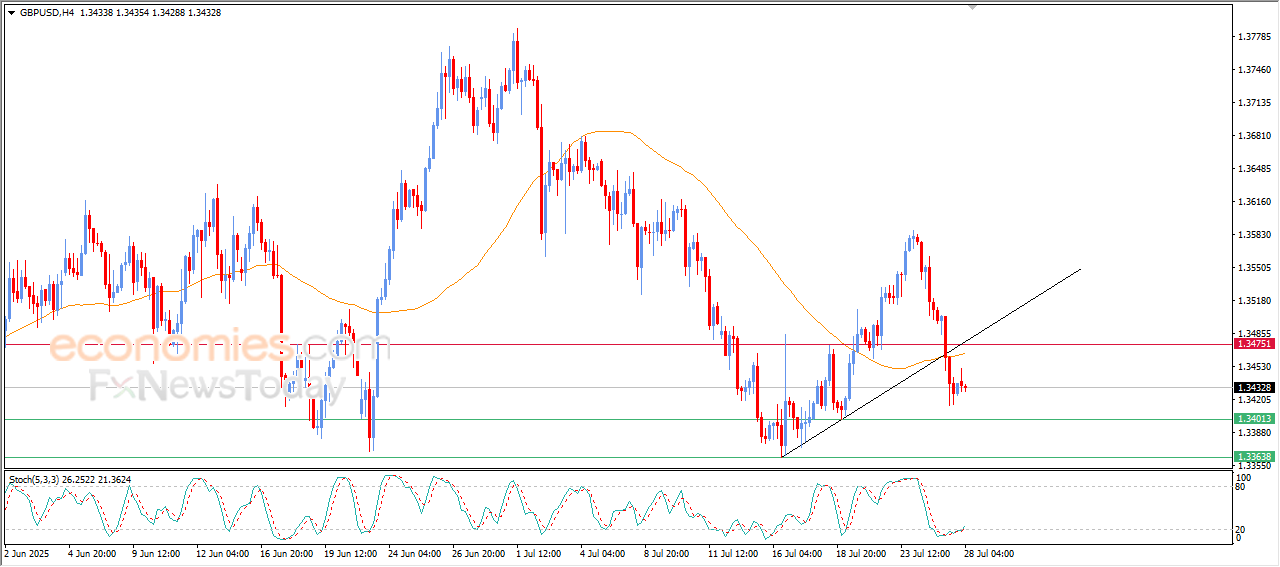Viewport: 1280px width, 567px height.
Task: Click the Stochastic 20 level label
Action: coord(1241,528)
